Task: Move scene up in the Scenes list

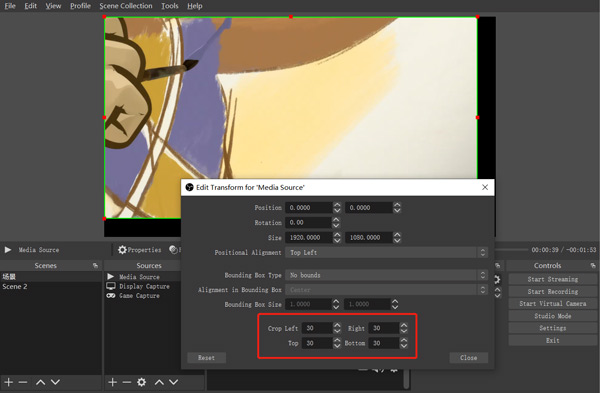Action: [x=41, y=382]
